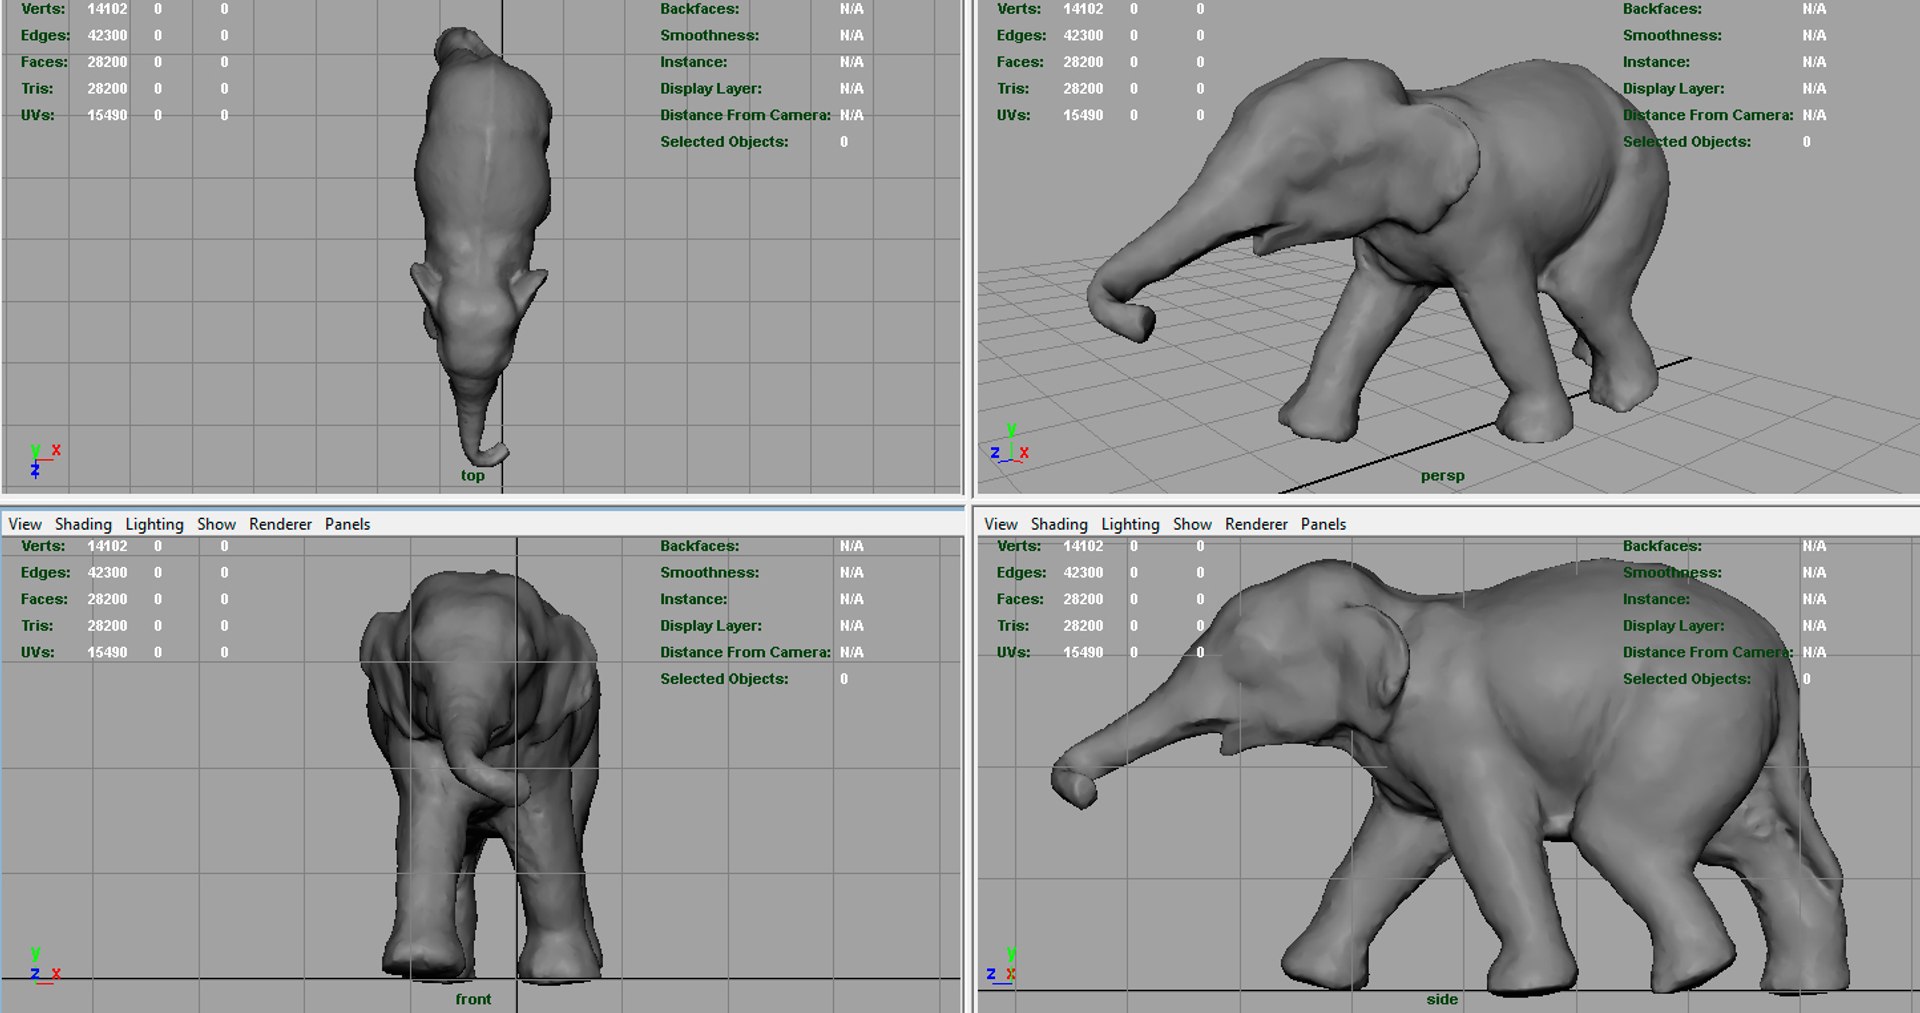Click 'Backfaces:' label in the side view

(x=1662, y=546)
